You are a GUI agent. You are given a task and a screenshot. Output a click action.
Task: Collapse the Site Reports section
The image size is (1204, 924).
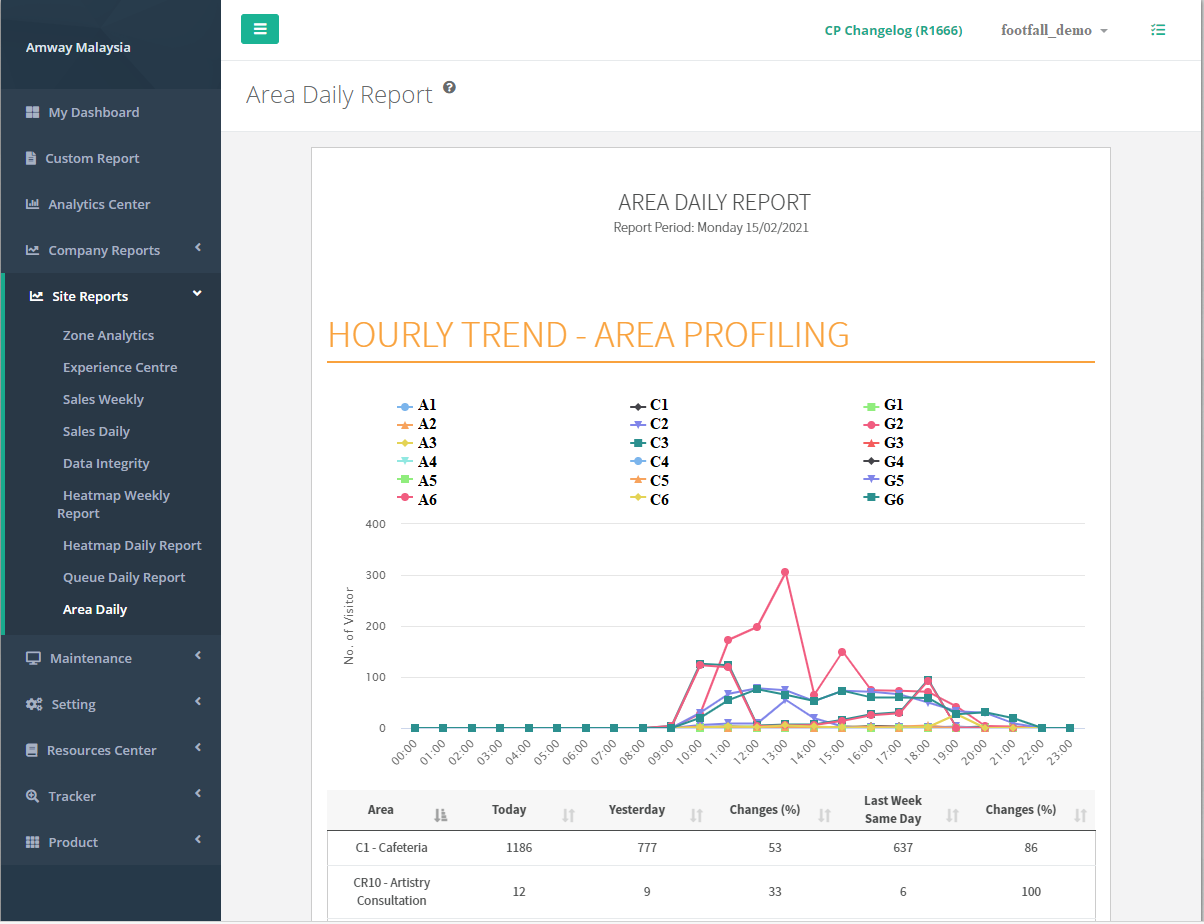(x=90, y=296)
